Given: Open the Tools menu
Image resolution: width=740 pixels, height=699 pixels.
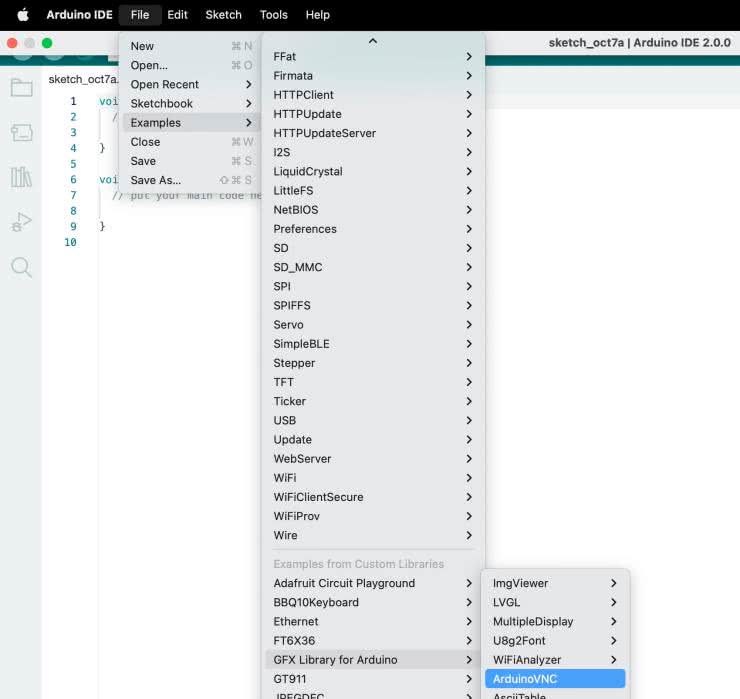Looking at the screenshot, I should tap(273, 15).
